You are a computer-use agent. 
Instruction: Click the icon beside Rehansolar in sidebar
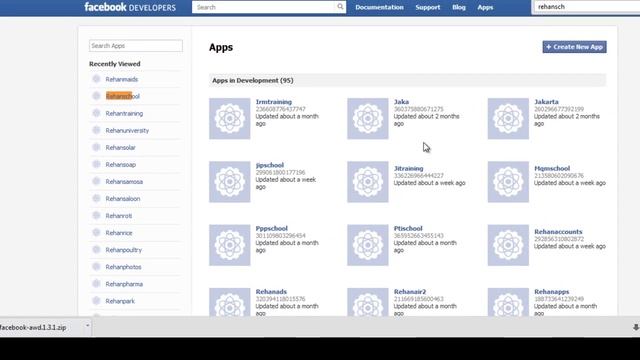96,147
